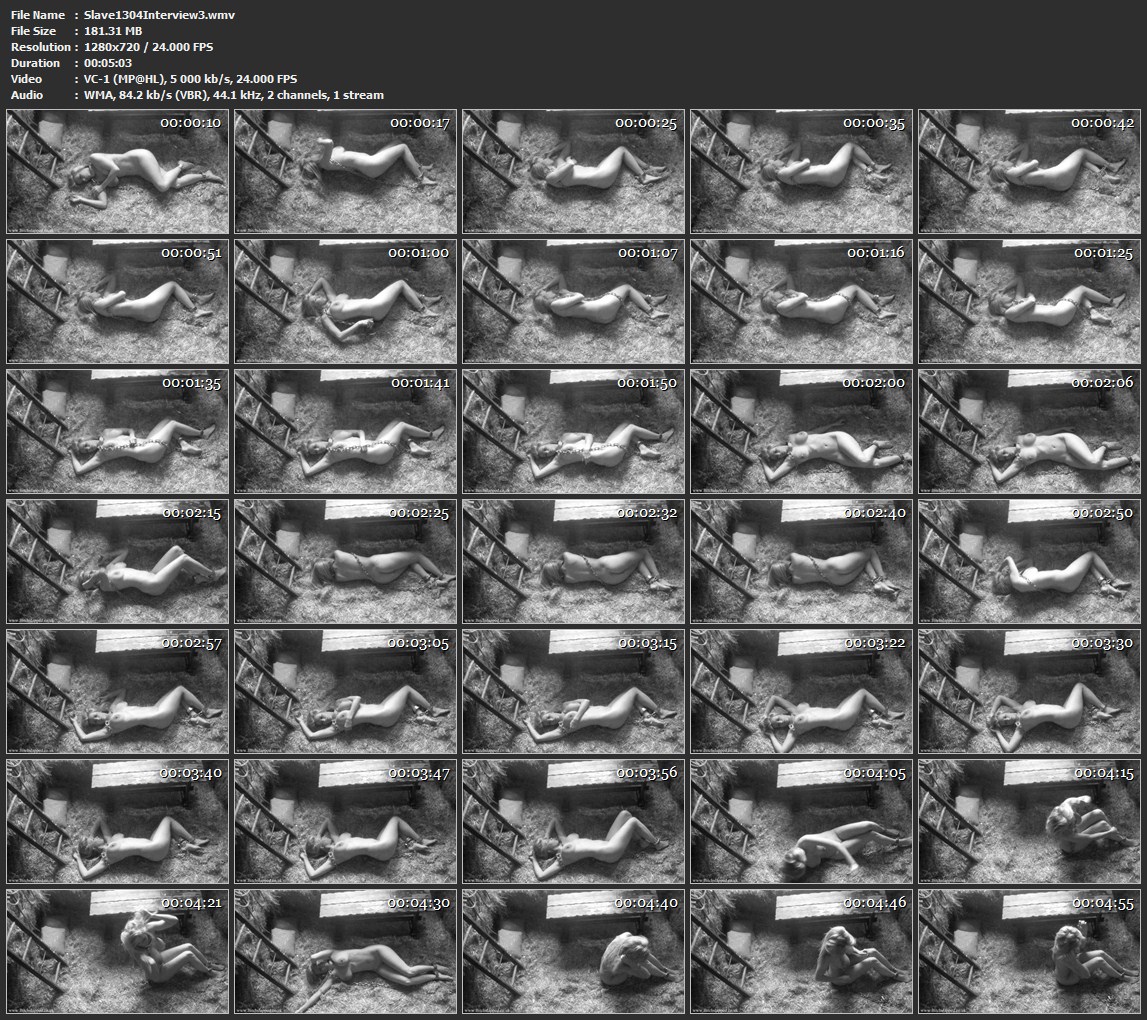Click the thumbnail stamped 00:04:21
Image resolution: width=1147 pixels, height=1020 pixels.
118,951
